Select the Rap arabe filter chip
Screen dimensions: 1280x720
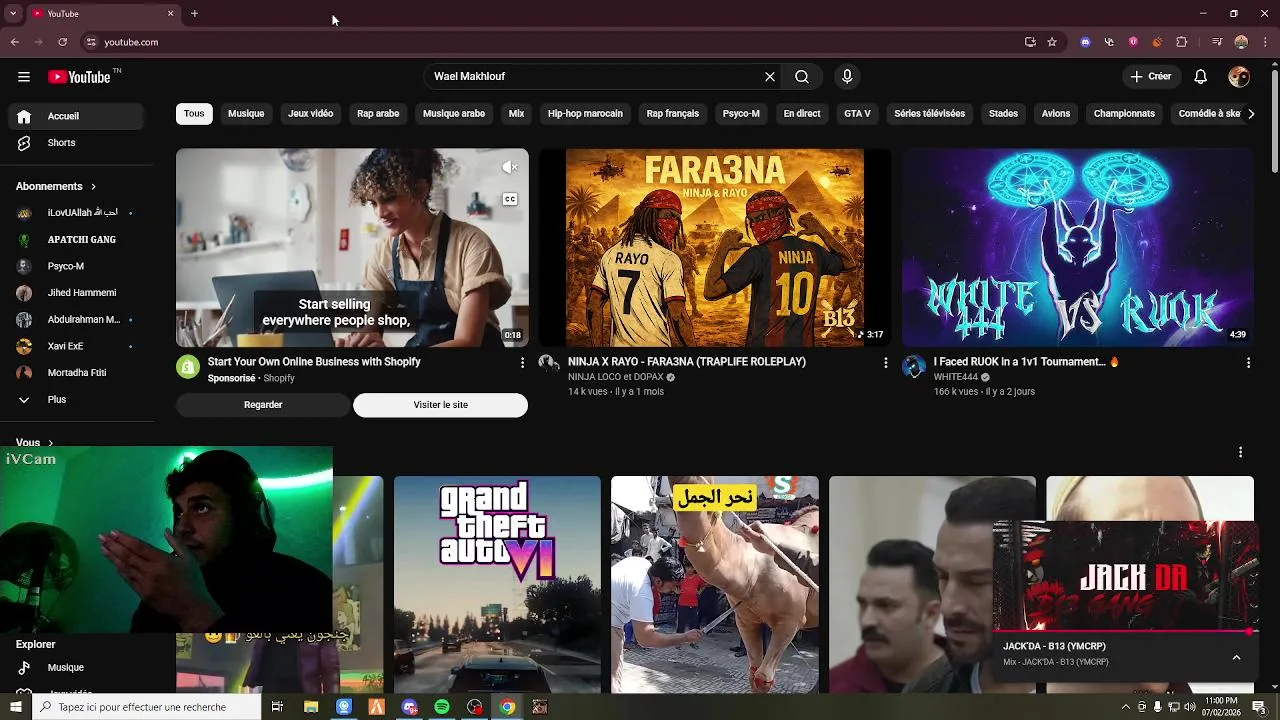(x=378, y=114)
